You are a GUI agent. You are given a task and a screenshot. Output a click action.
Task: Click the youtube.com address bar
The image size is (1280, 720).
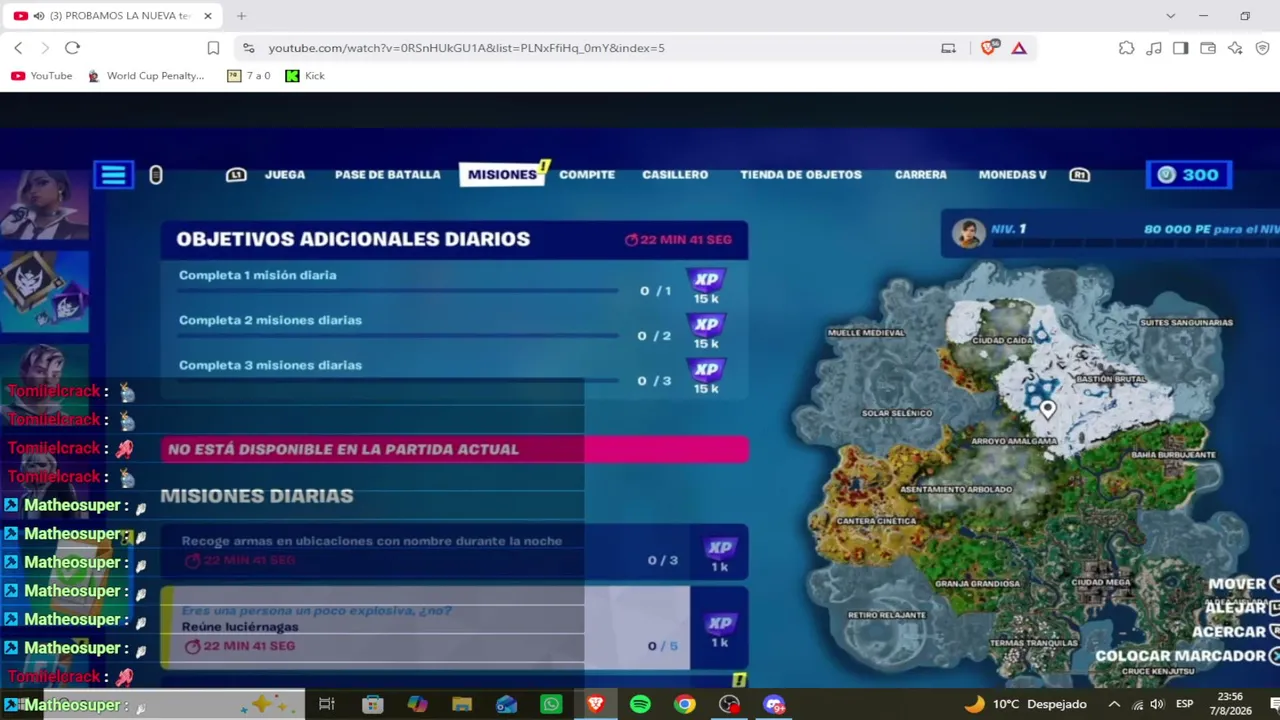466,48
